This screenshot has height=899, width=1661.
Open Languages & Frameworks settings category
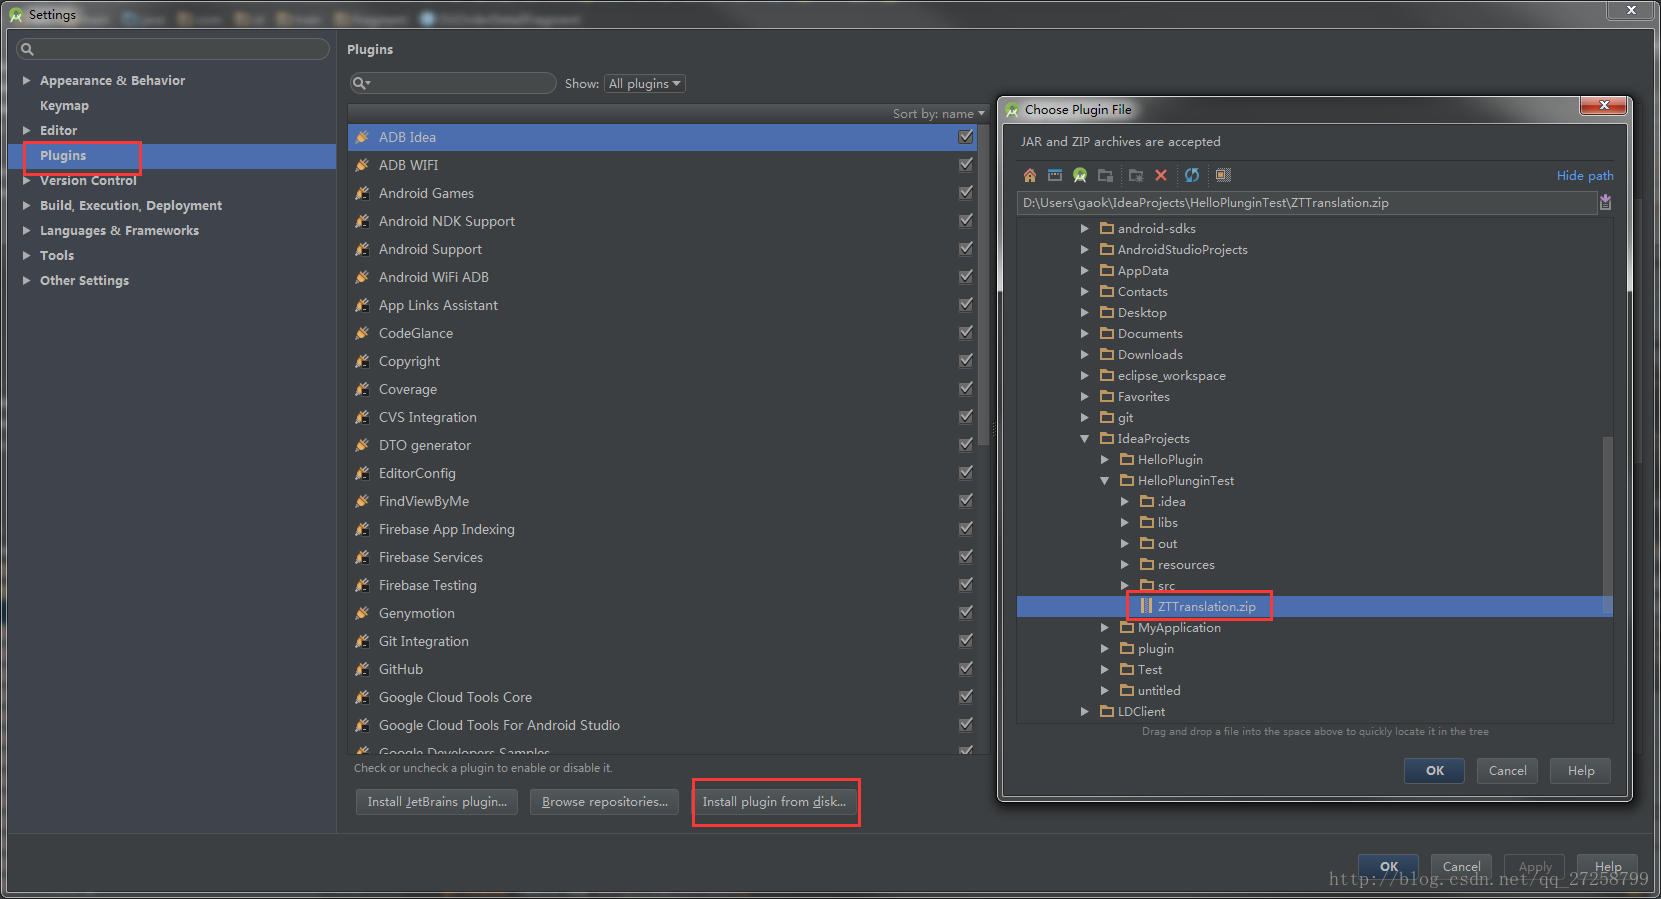pos(119,230)
